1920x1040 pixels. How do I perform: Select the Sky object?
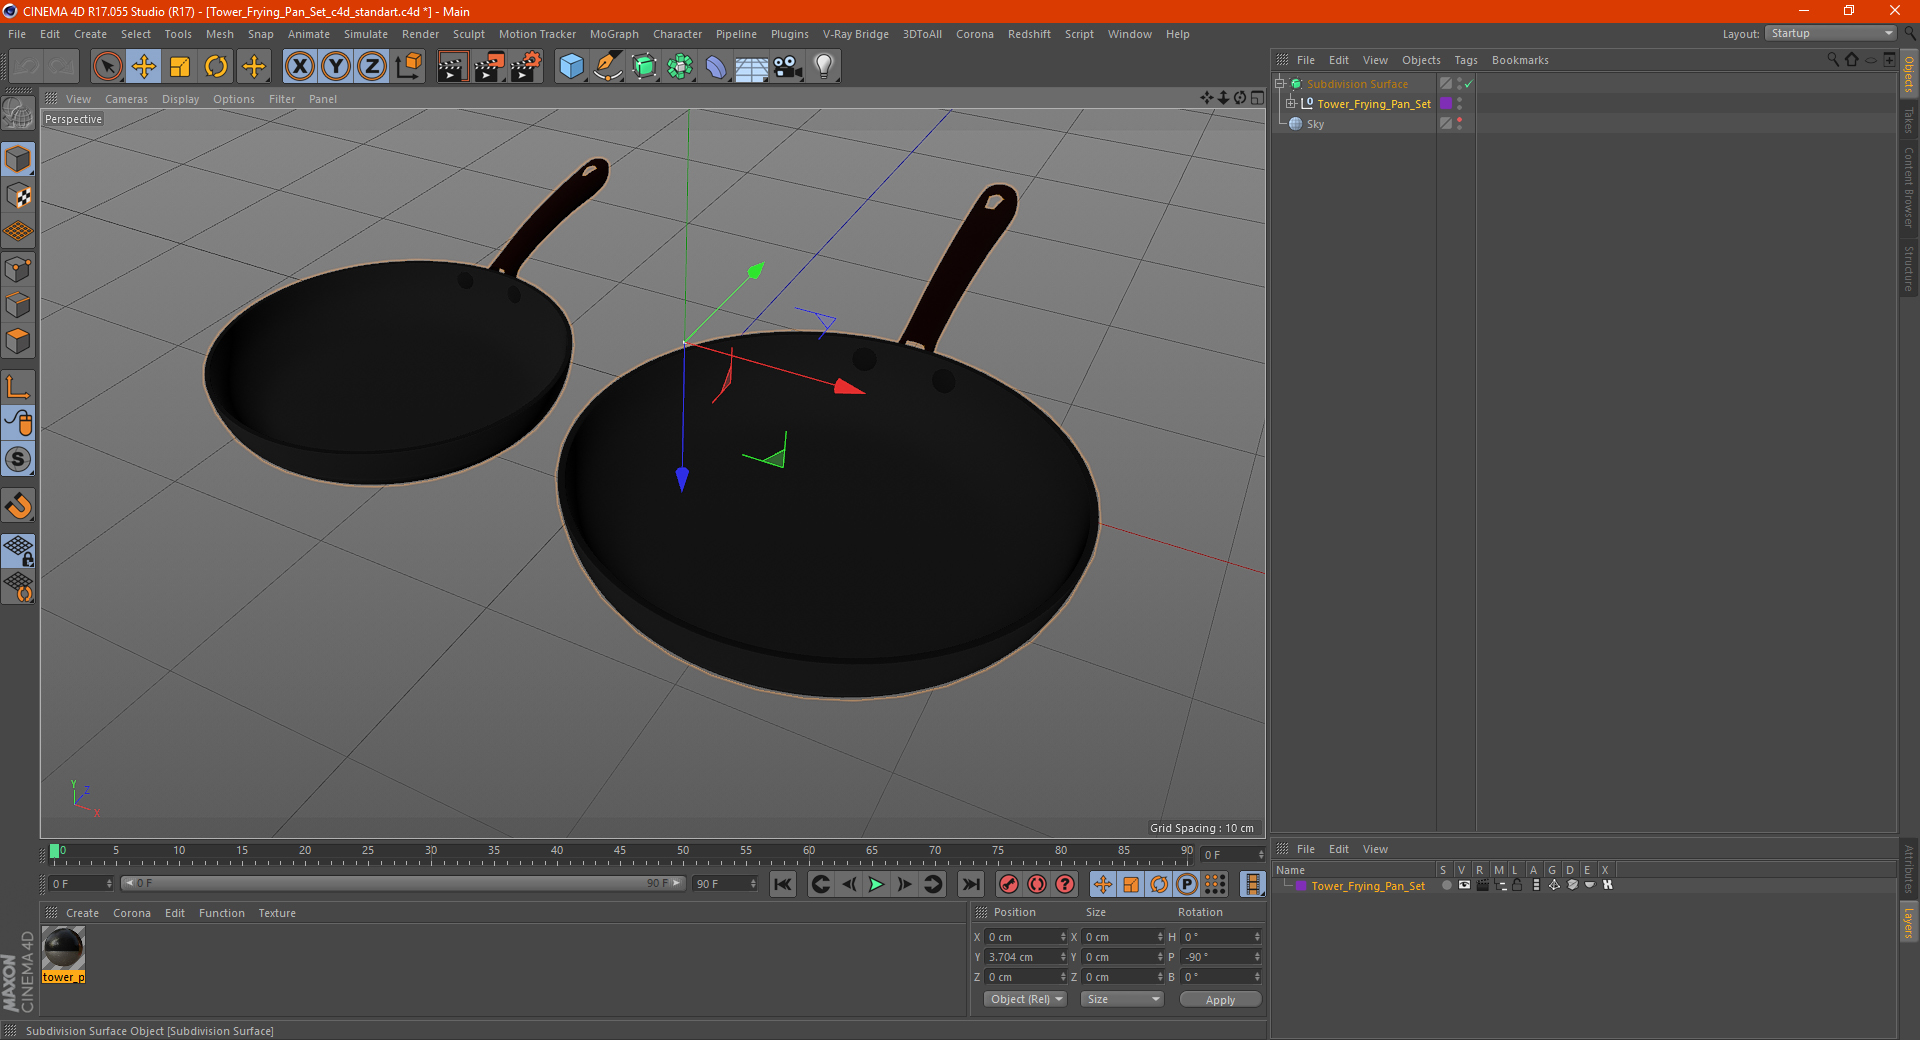pyautogui.click(x=1315, y=124)
